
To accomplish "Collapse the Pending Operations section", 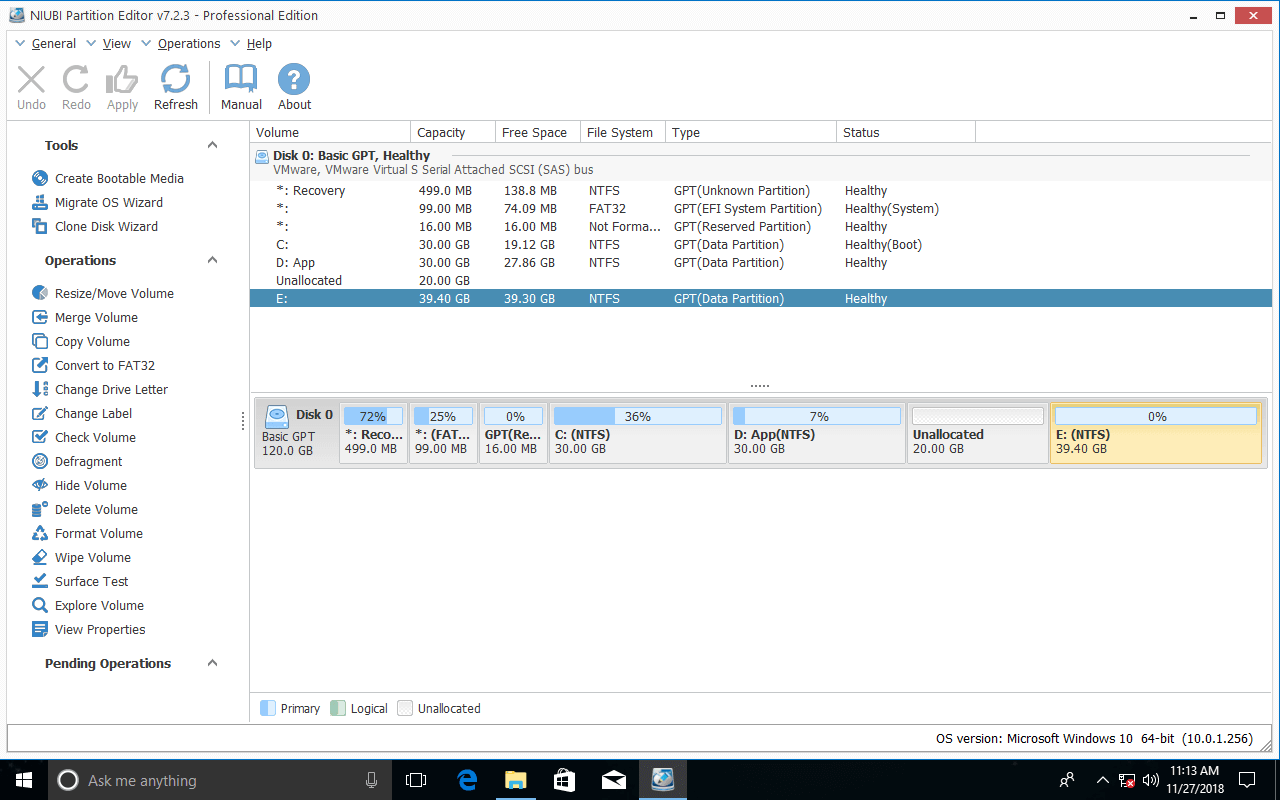I will 212,663.
